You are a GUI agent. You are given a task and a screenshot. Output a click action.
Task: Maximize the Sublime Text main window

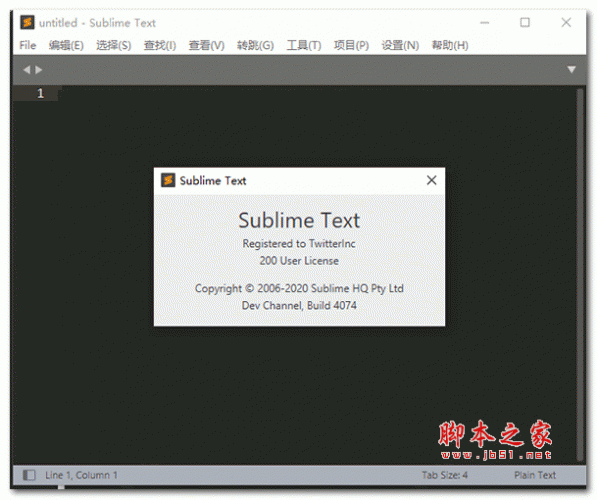click(525, 22)
